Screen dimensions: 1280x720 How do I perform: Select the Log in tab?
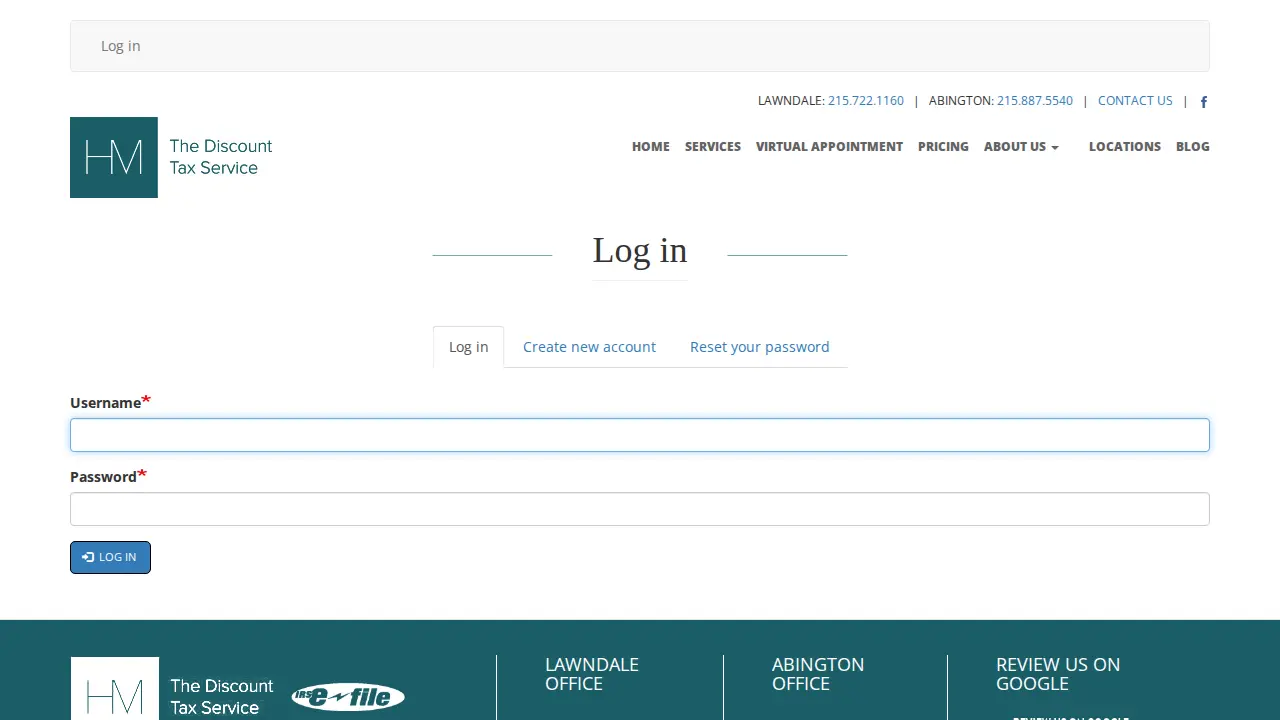pos(468,347)
